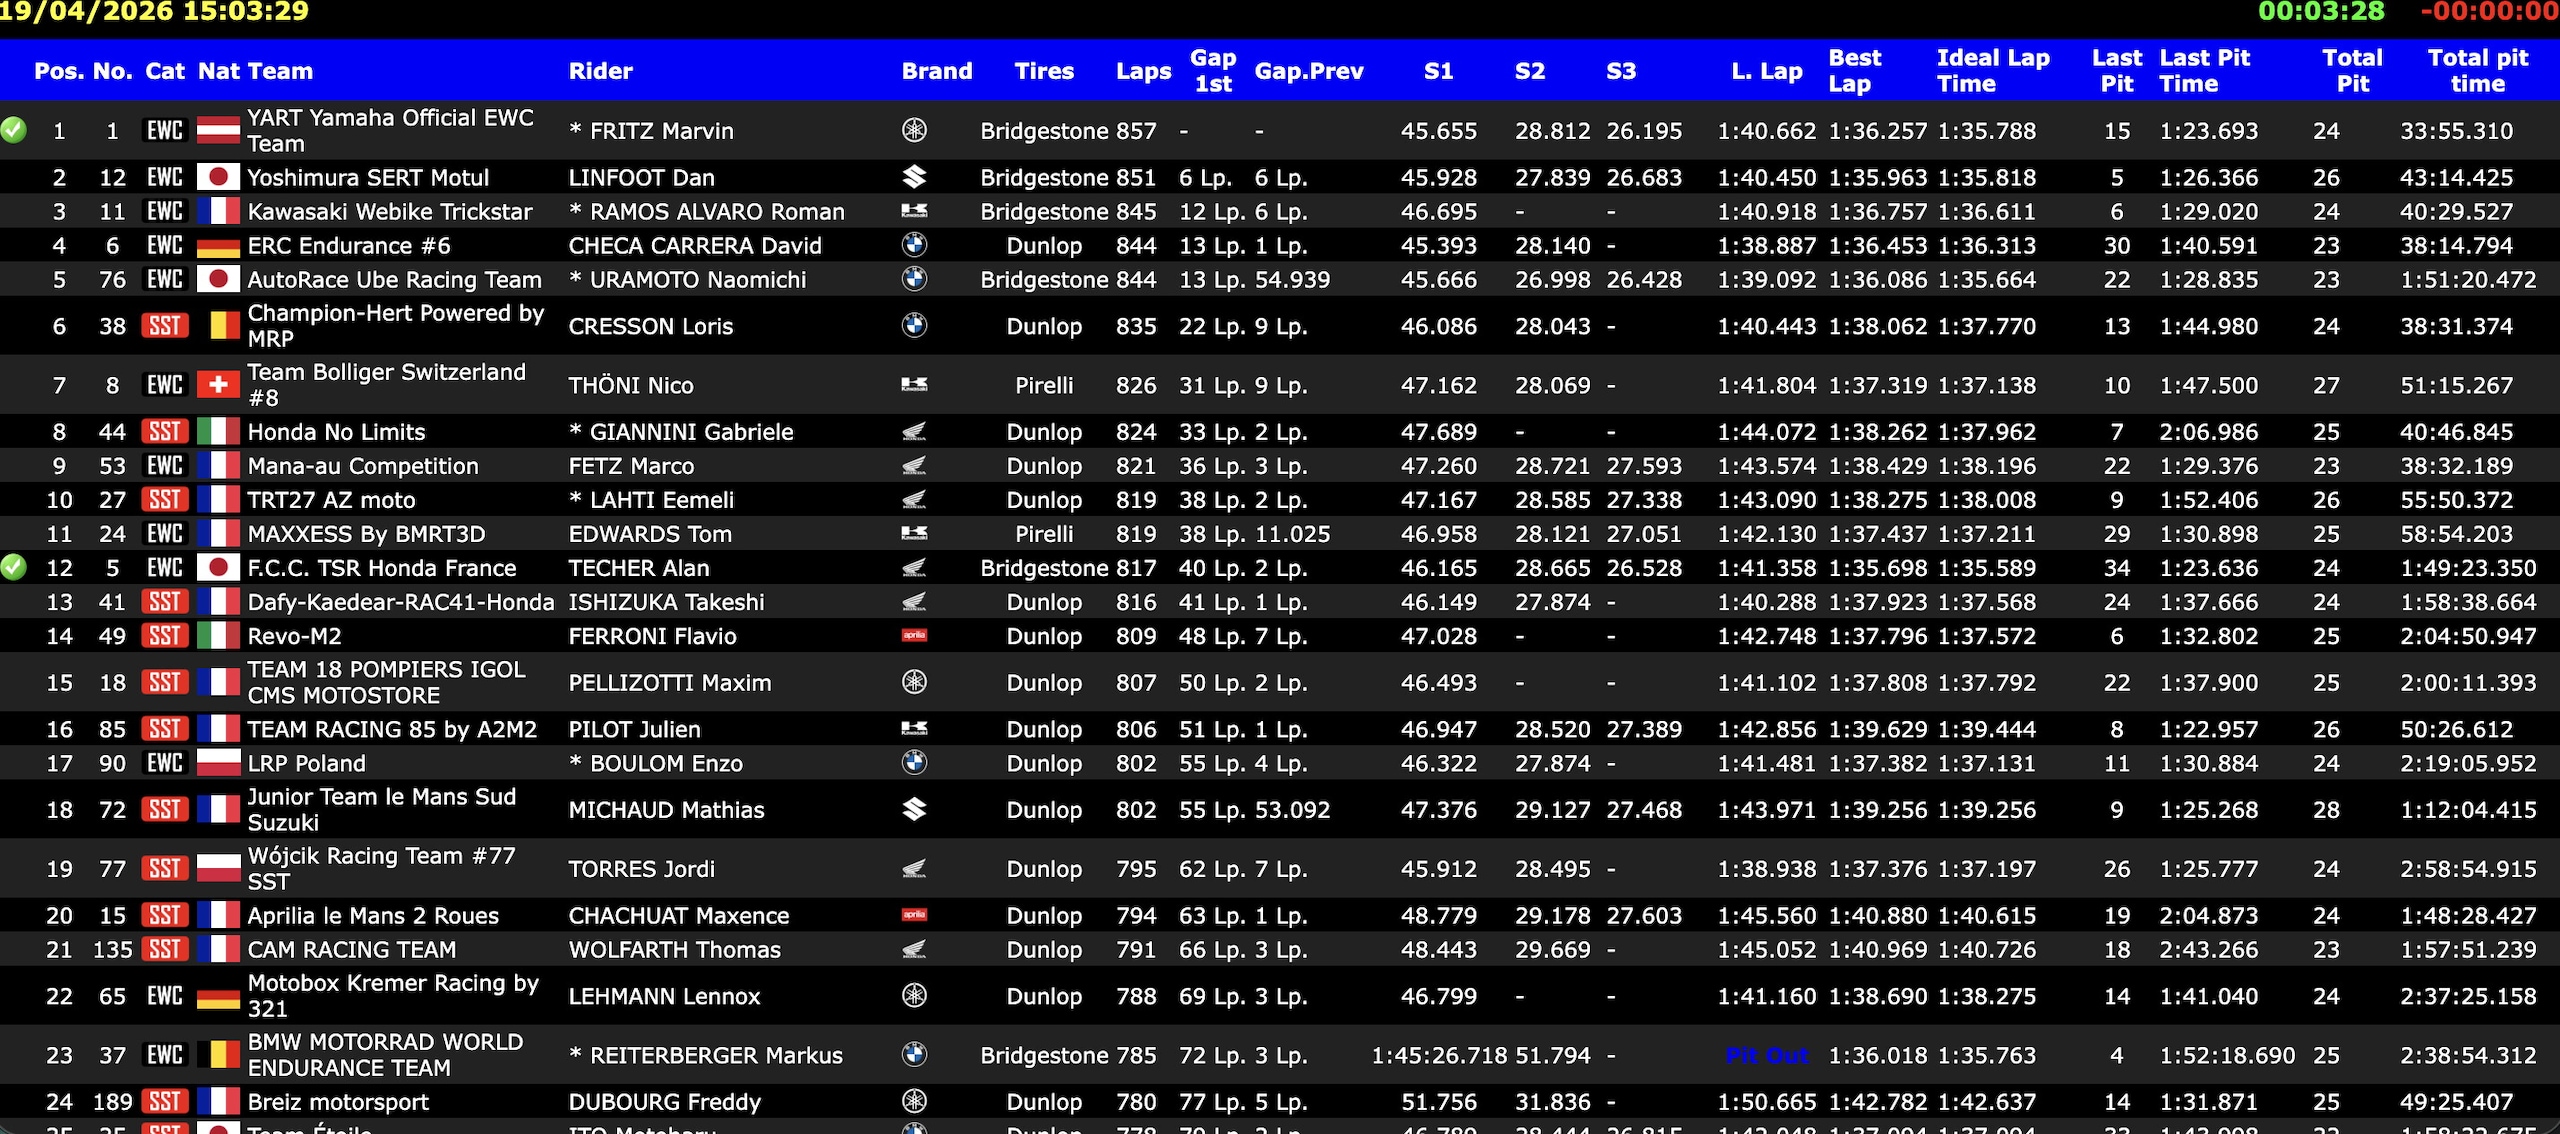The width and height of the screenshot is (2560, 1134).
Task: Toggle green checkmark beside F.C.C. TSR Honda France
Action: (x=13, y=568)
